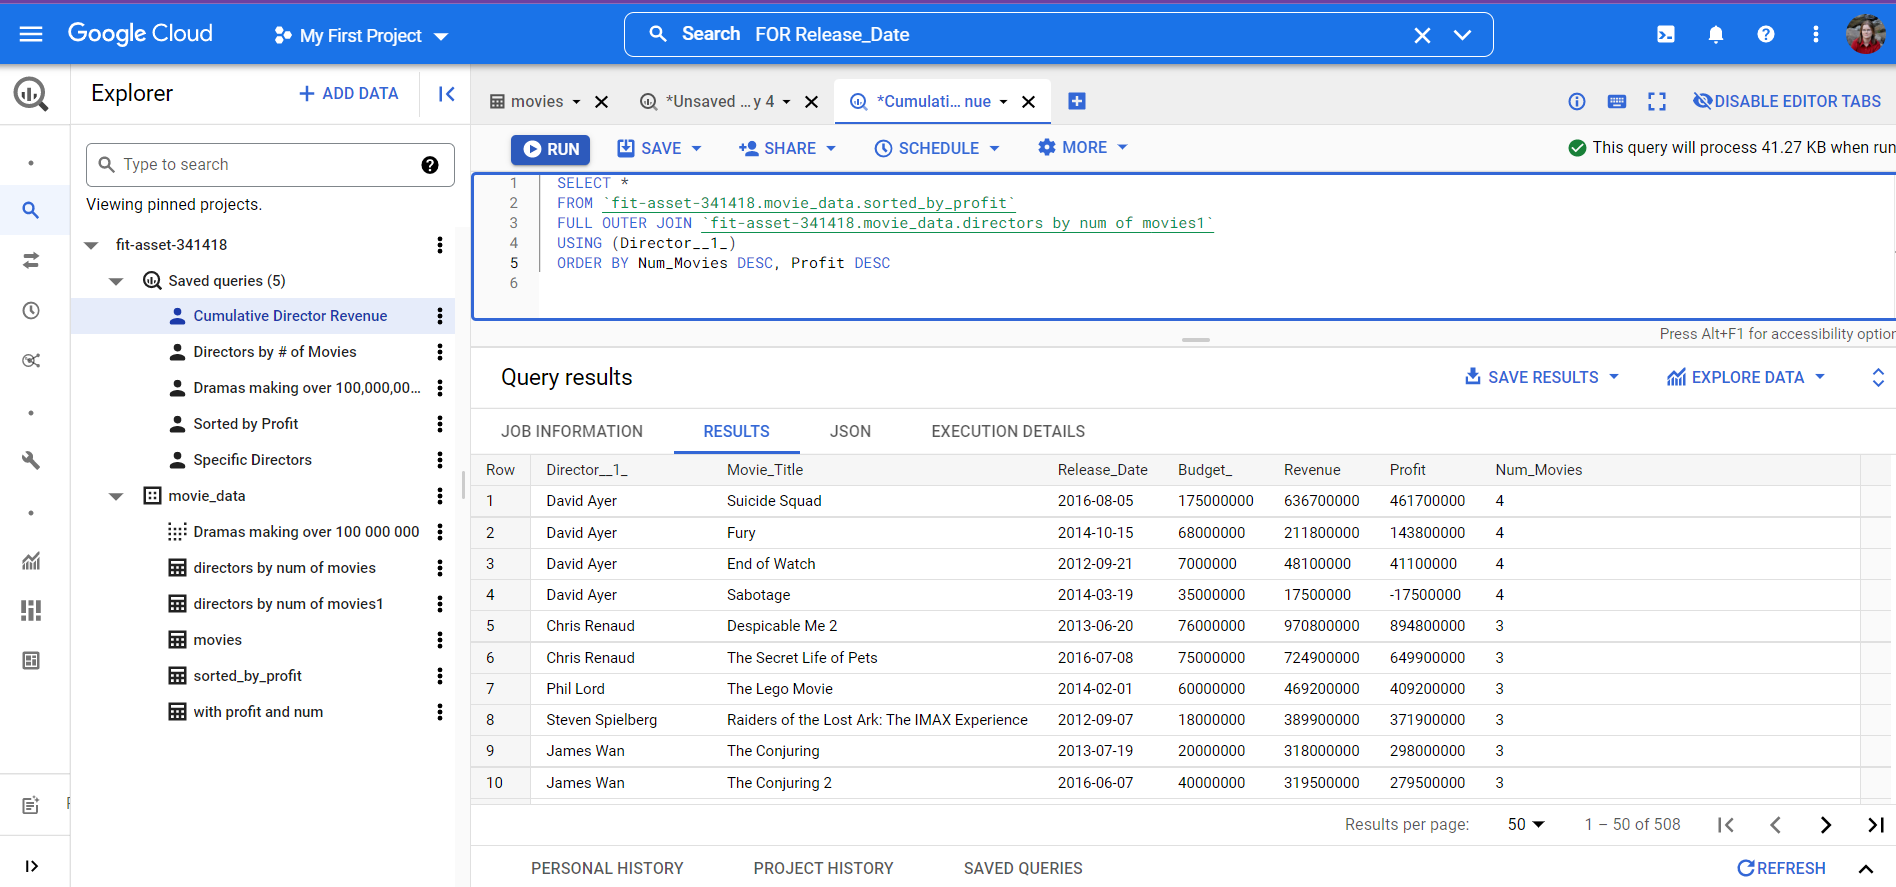
Task: Click the ADD DATA button
Action: 349,94
